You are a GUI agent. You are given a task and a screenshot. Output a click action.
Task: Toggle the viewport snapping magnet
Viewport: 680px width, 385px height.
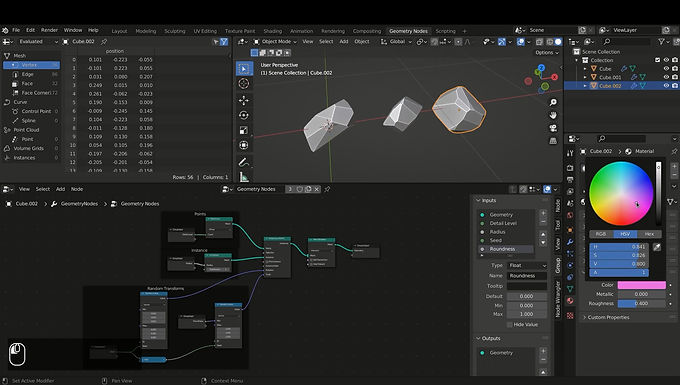coord(435,42)
